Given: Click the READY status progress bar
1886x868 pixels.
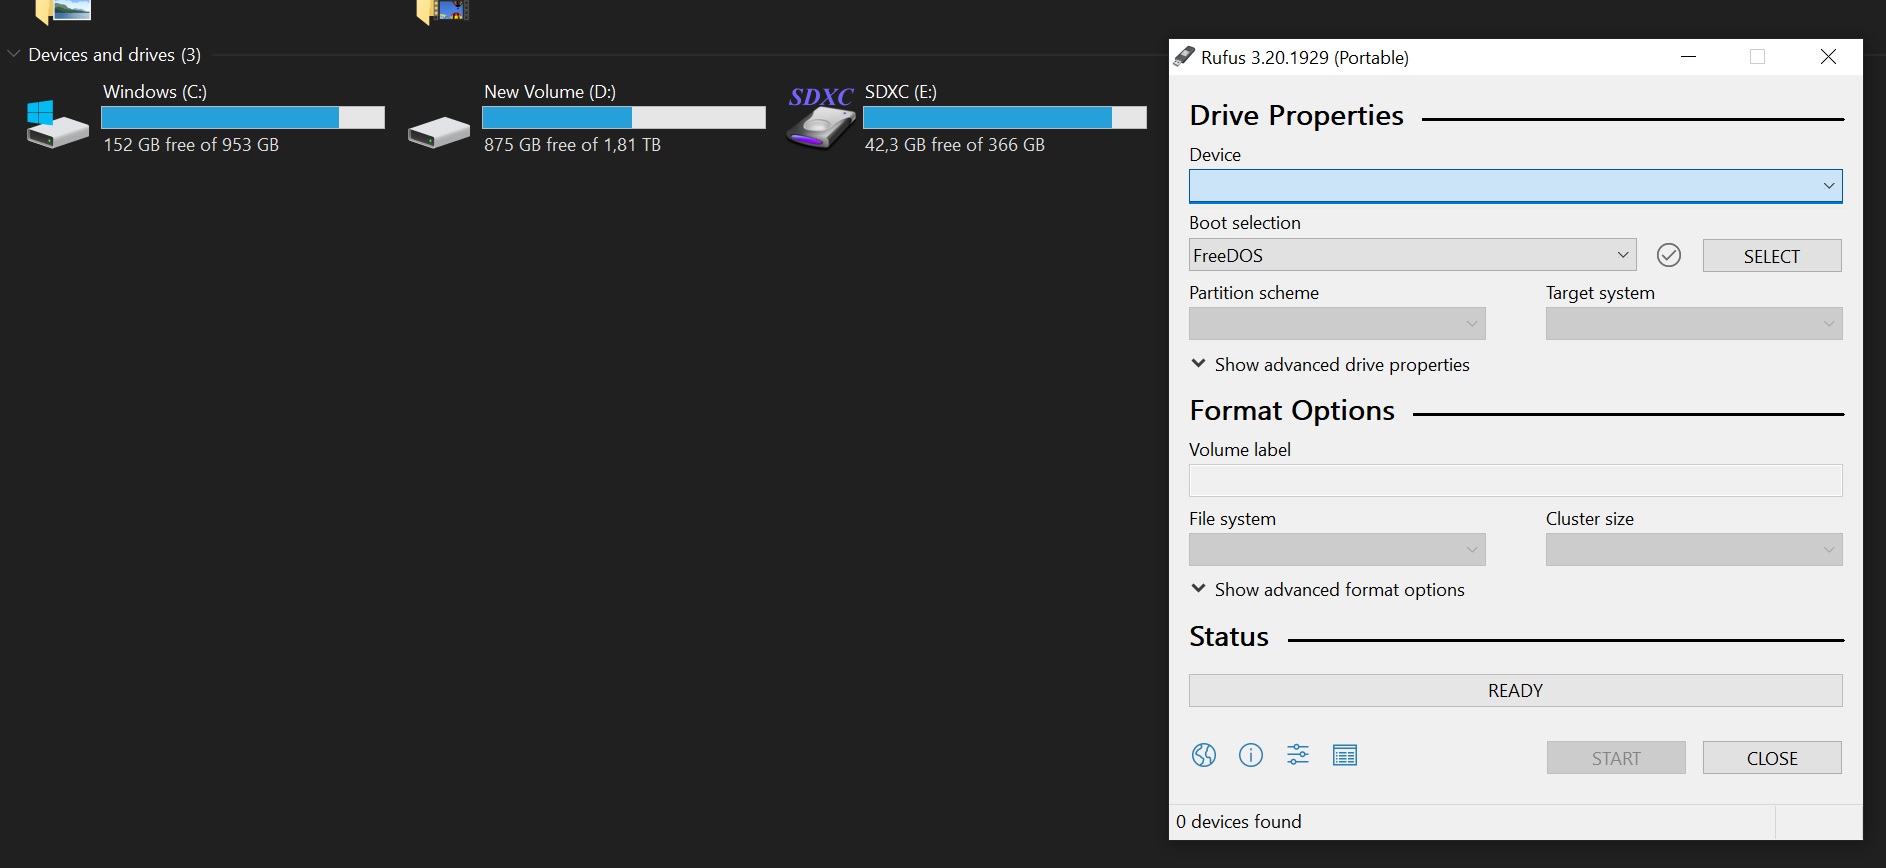Looking at the screenshot, I should (x=1515, y=691).
